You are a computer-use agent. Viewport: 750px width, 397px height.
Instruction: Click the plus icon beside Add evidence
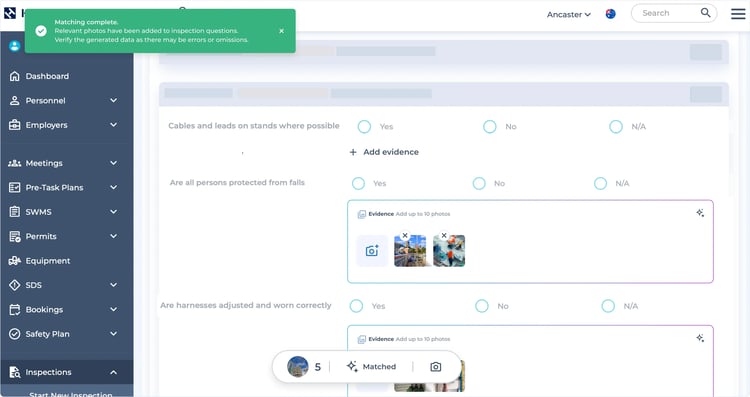point(353,152)
